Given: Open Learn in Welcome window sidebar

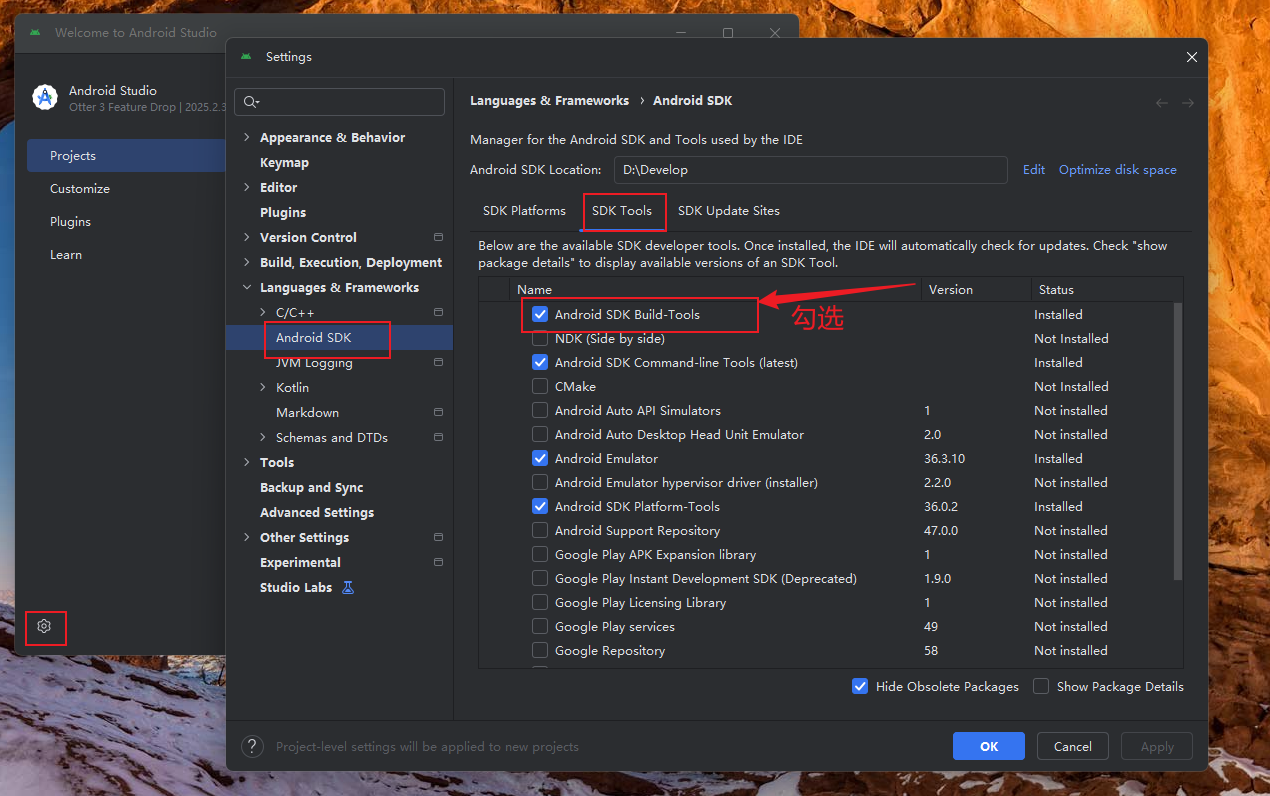Looking at the screenshot, I should [126, 254].
